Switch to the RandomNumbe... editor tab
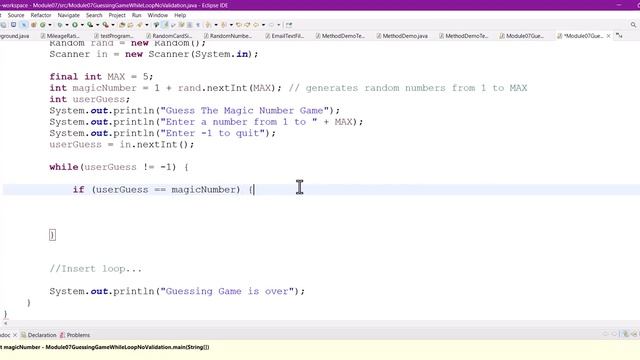Image resolution: width=640 pixels, height=360 pixels. pos(227,36)
